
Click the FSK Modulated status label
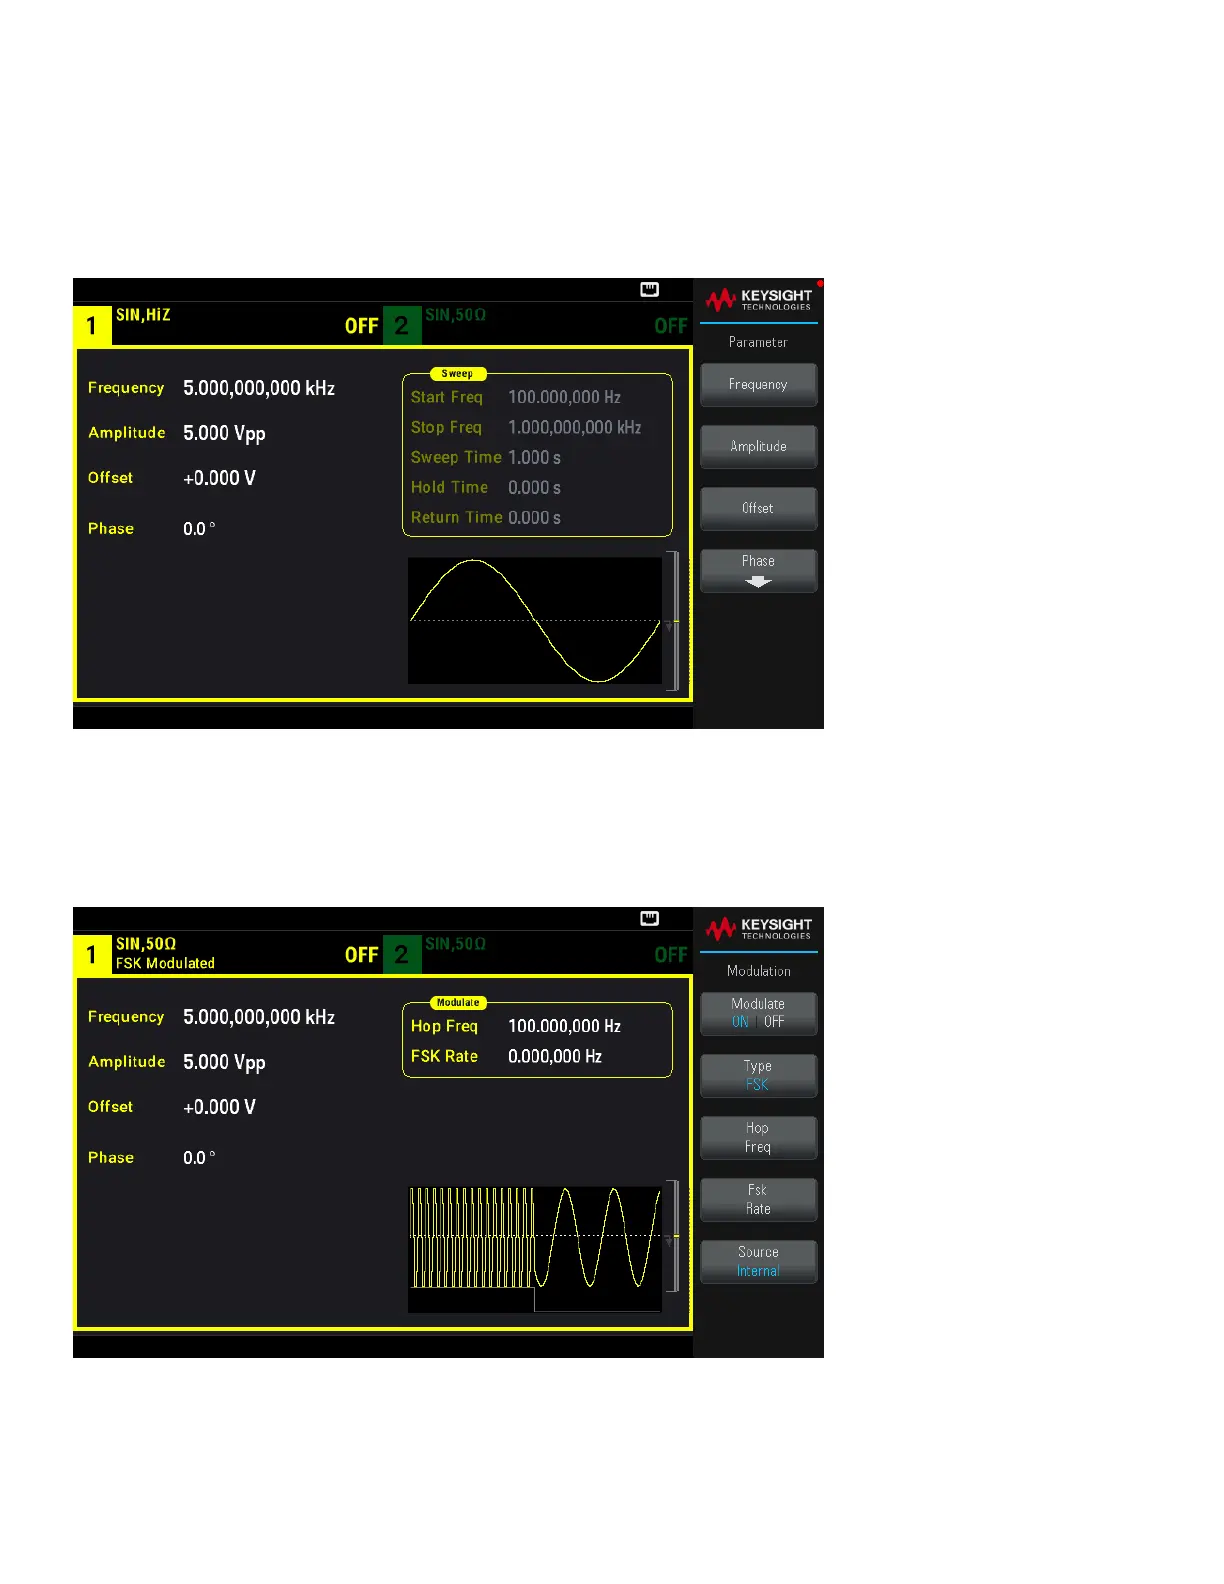pos(165,963)
